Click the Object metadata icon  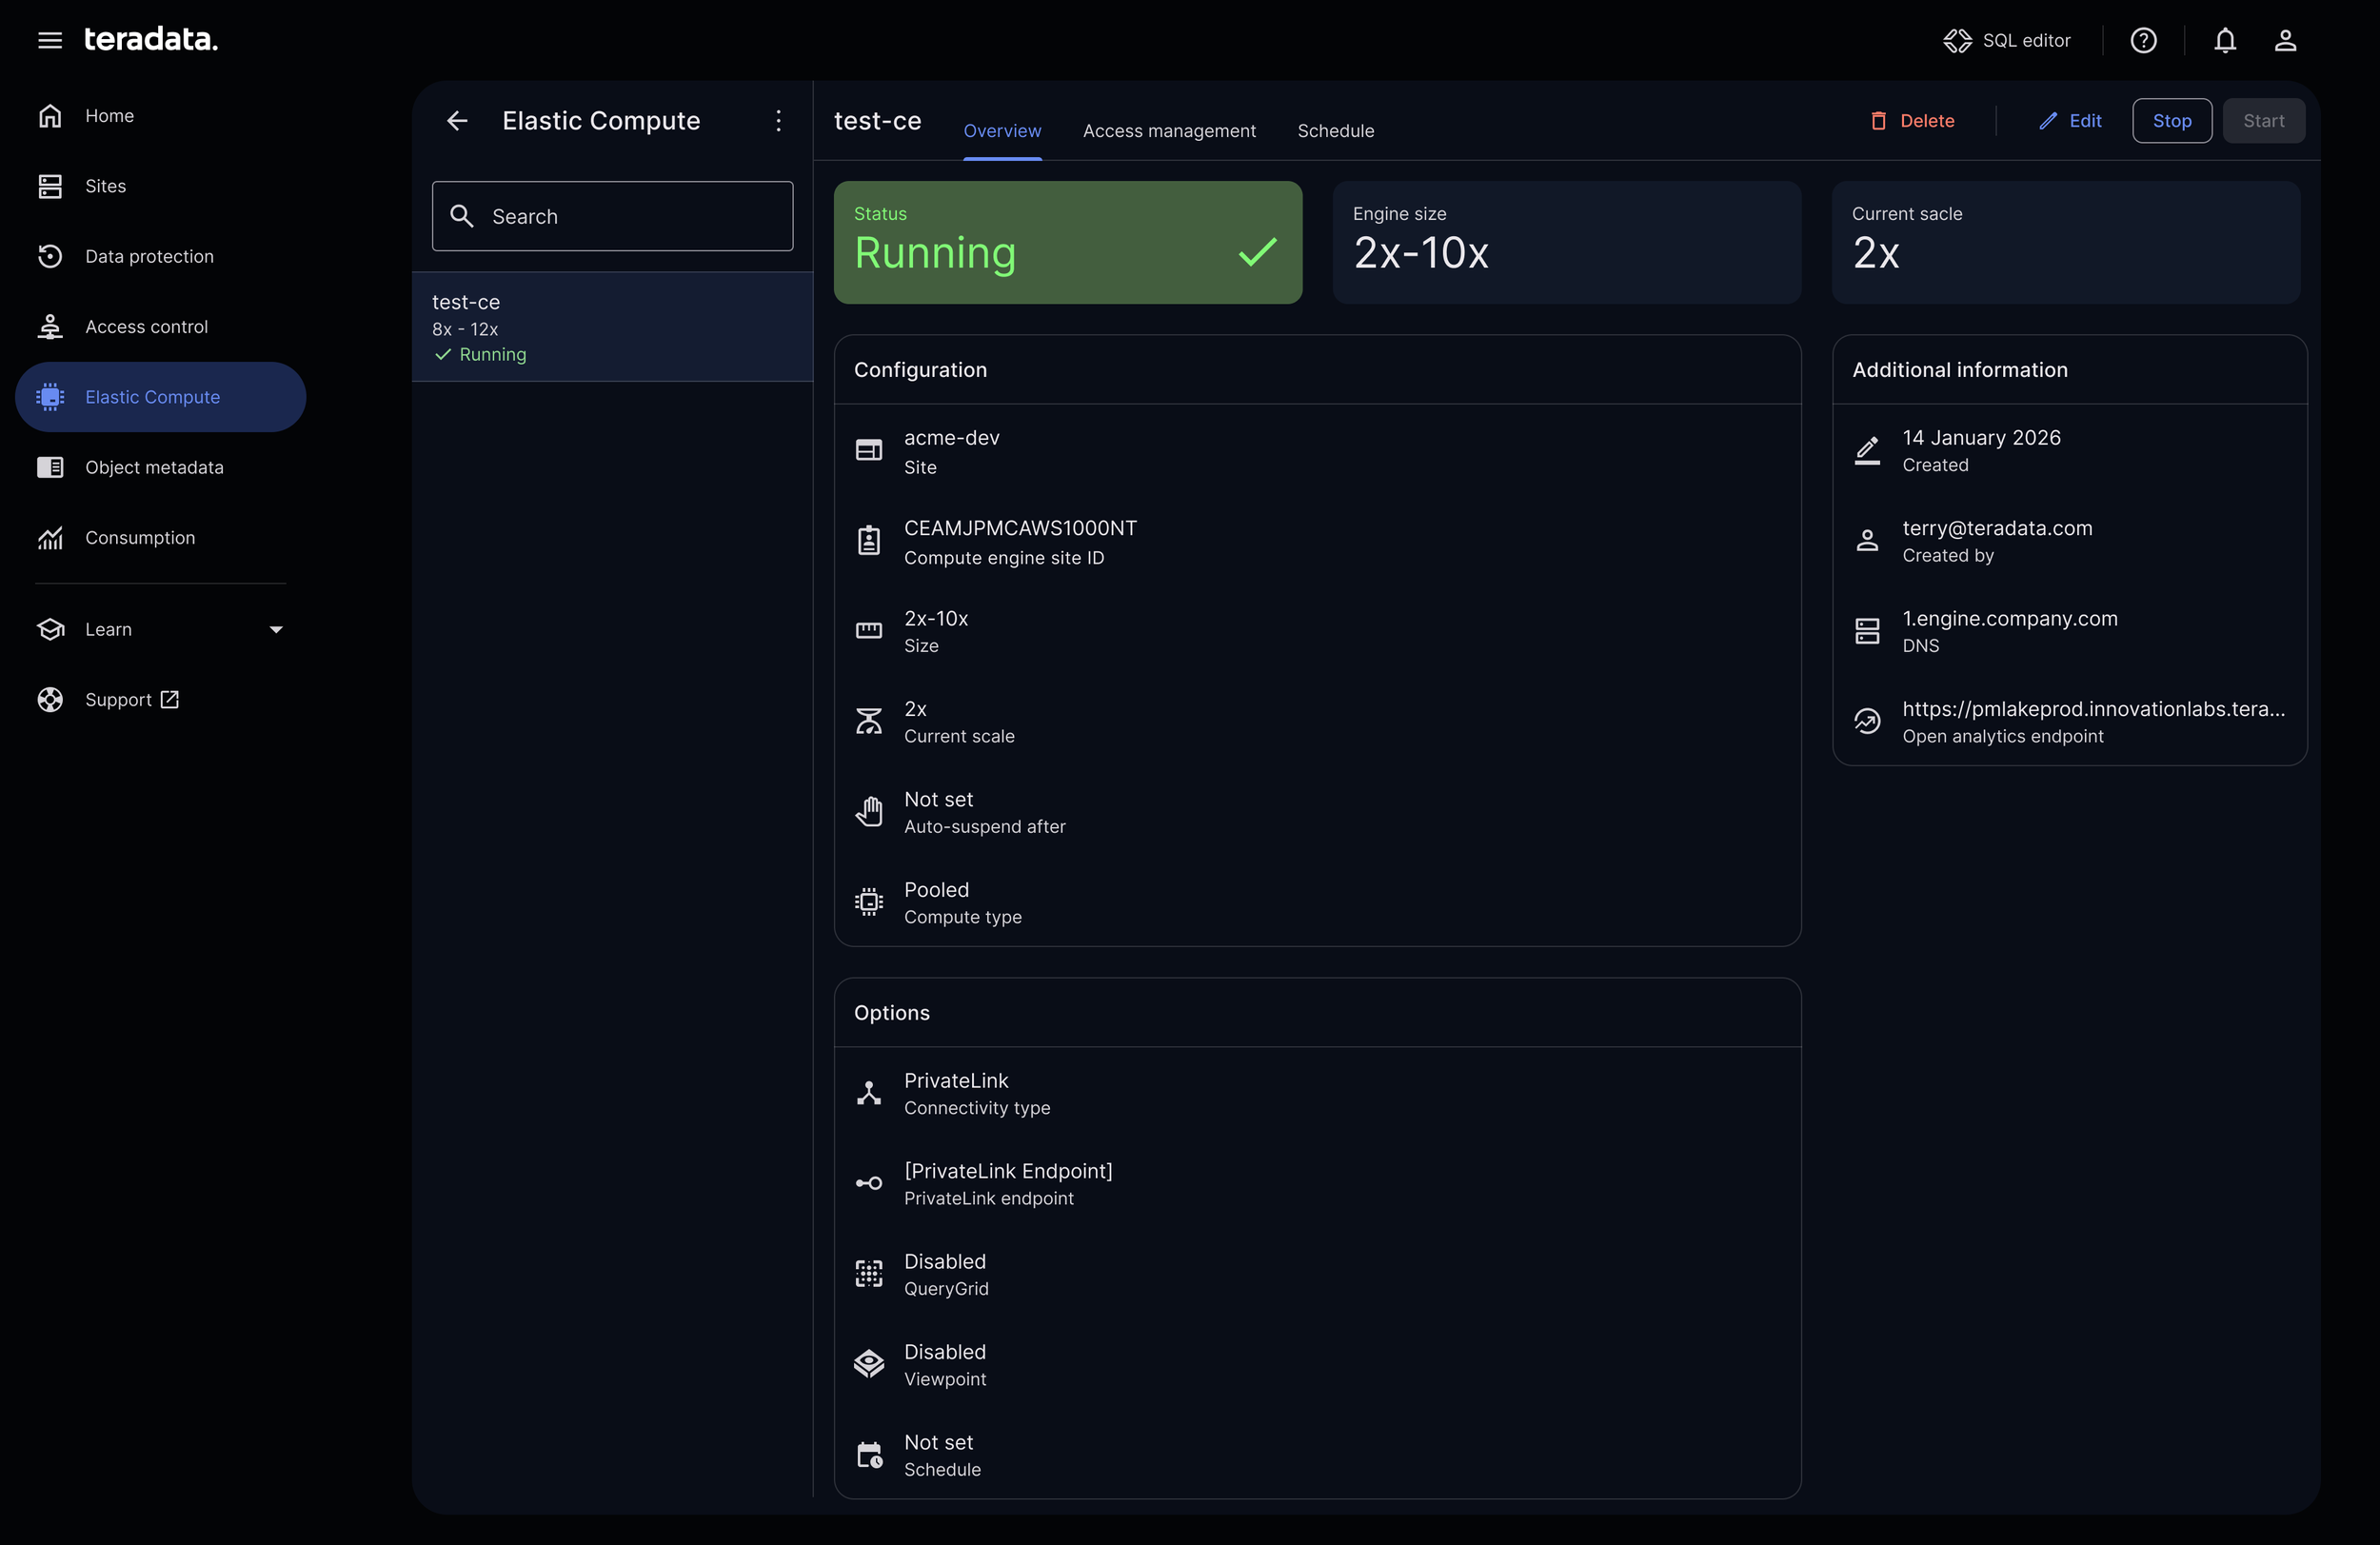[50, 467]
